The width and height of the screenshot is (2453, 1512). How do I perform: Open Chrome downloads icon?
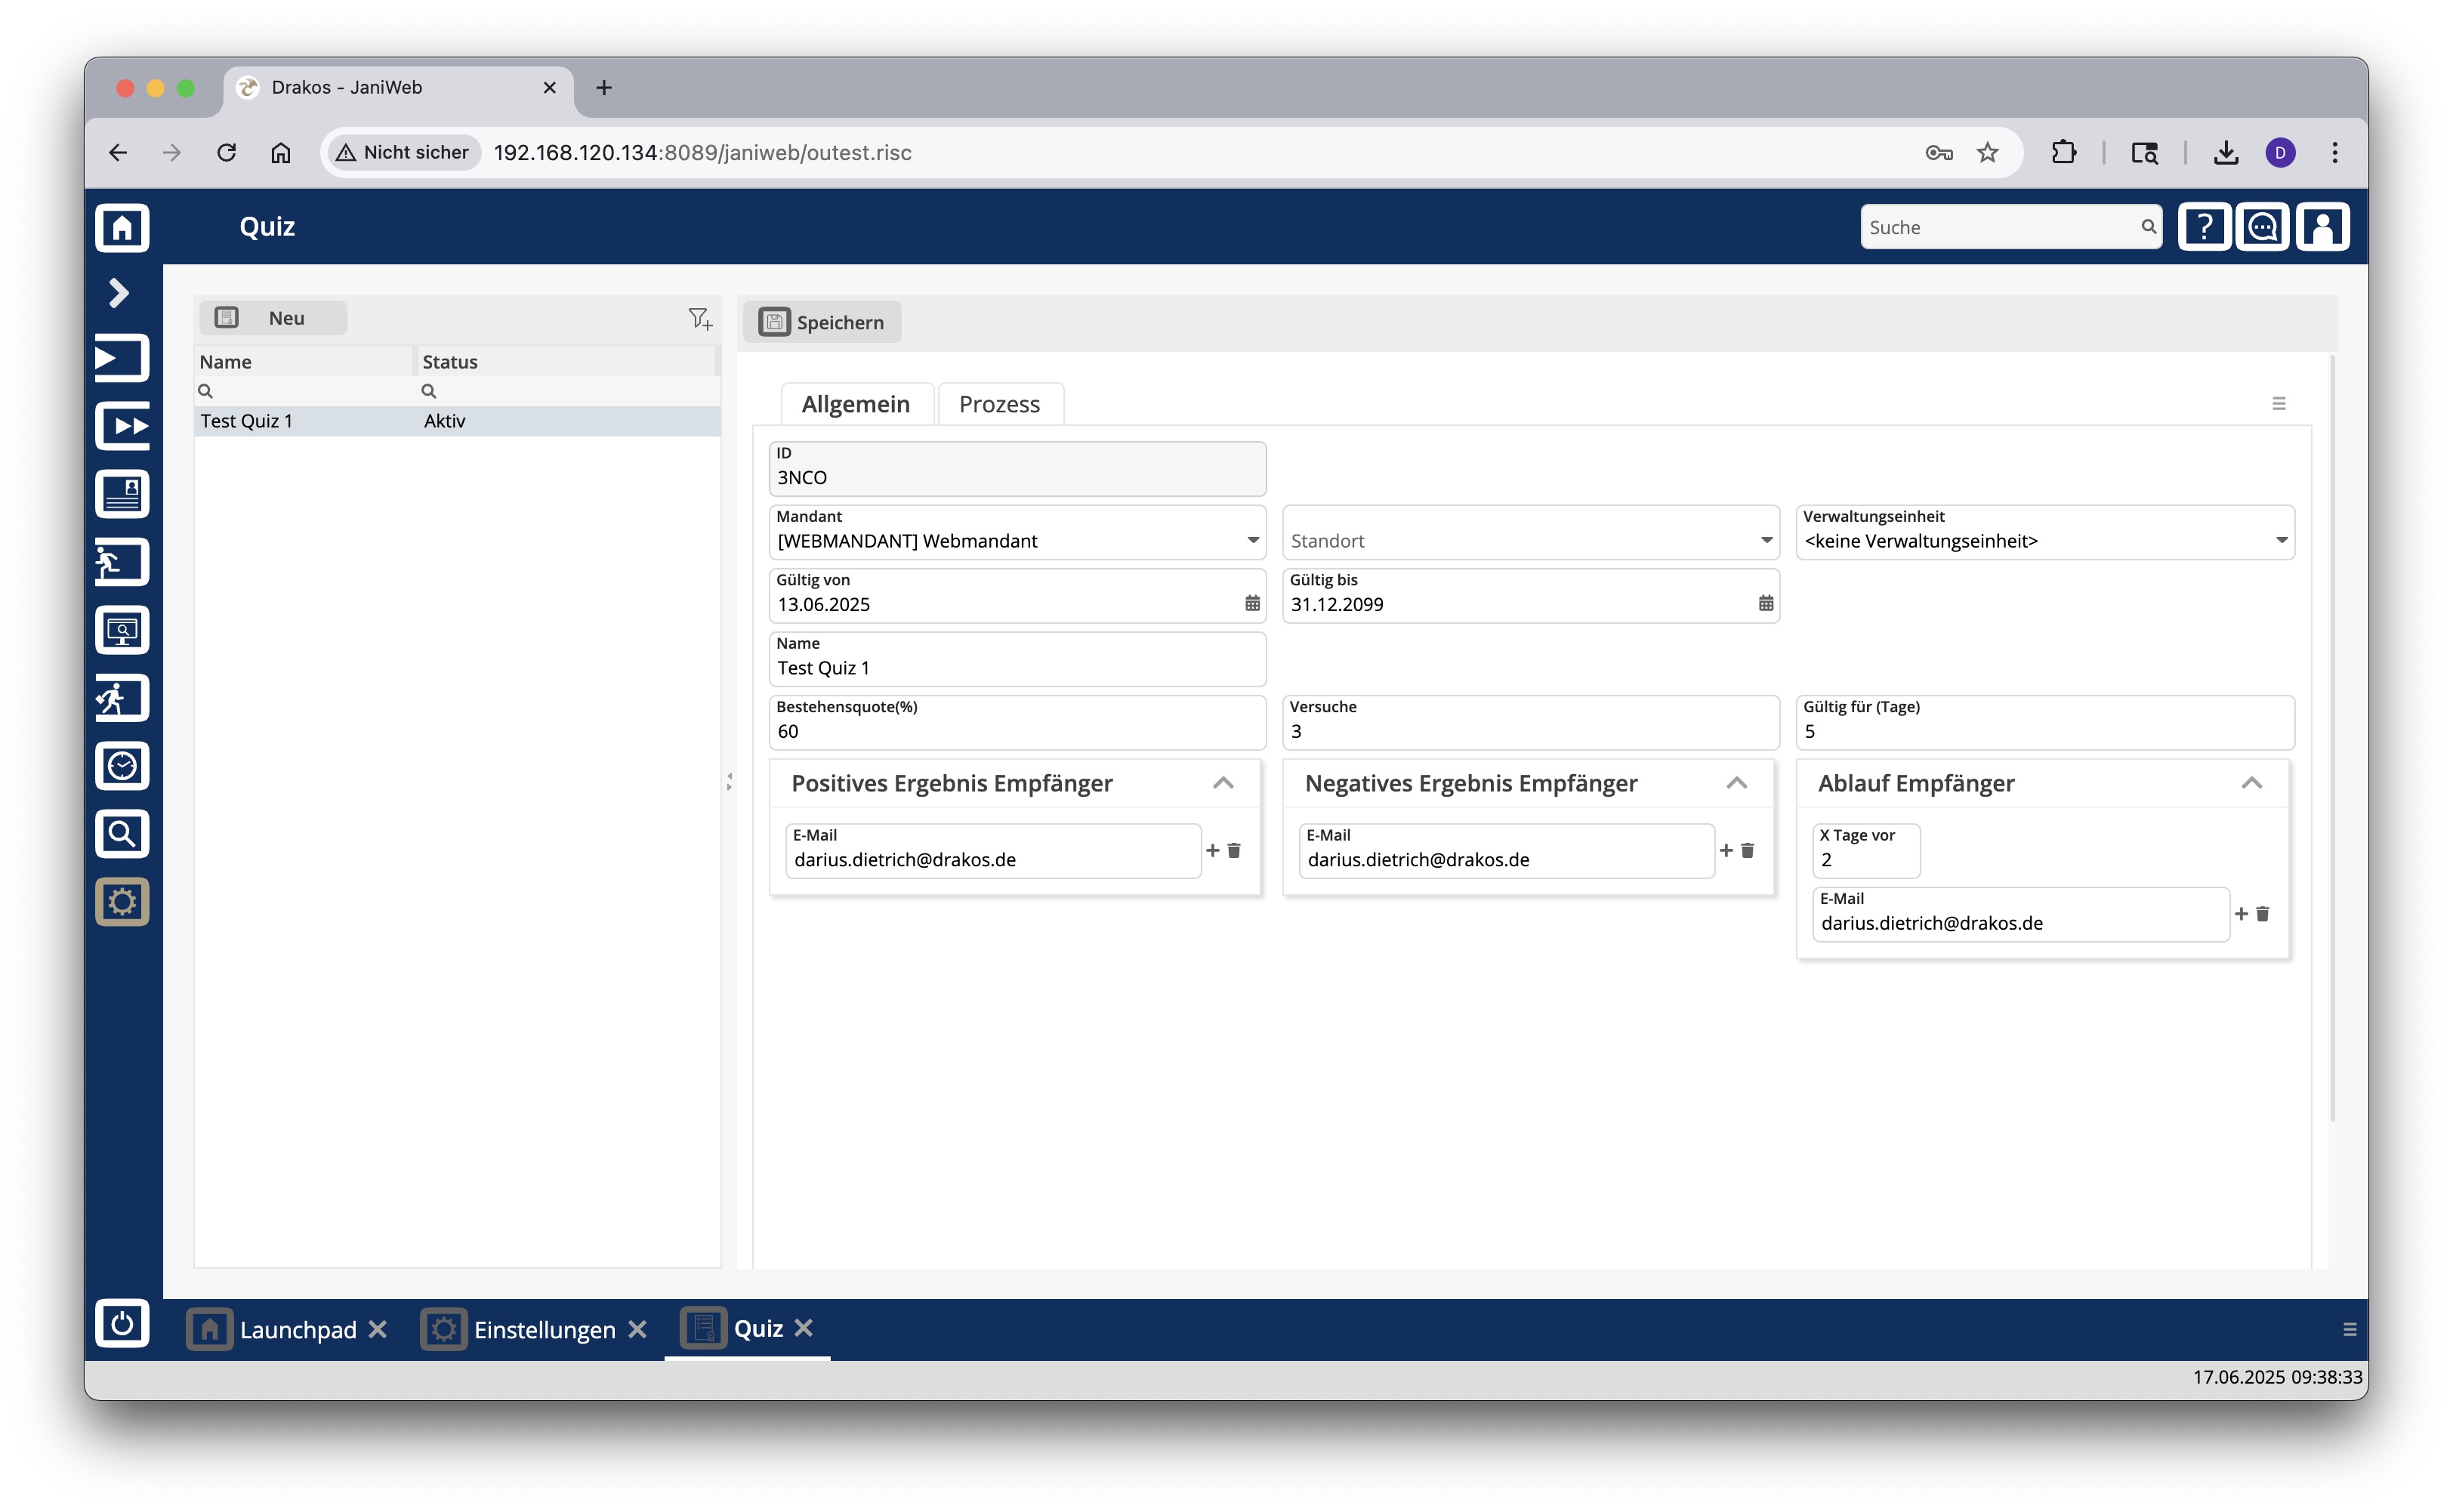point(2226,153)
